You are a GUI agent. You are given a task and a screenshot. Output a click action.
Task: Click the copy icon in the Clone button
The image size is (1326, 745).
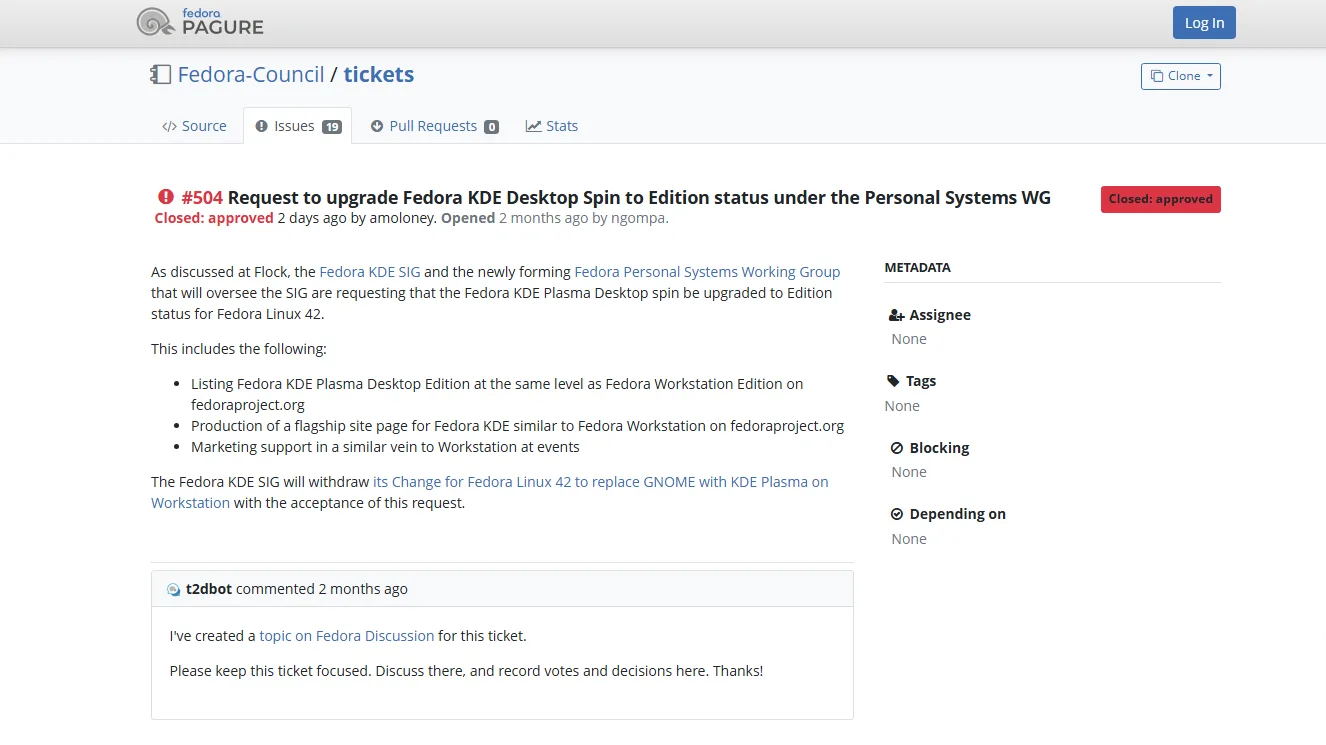(1157, 76)
